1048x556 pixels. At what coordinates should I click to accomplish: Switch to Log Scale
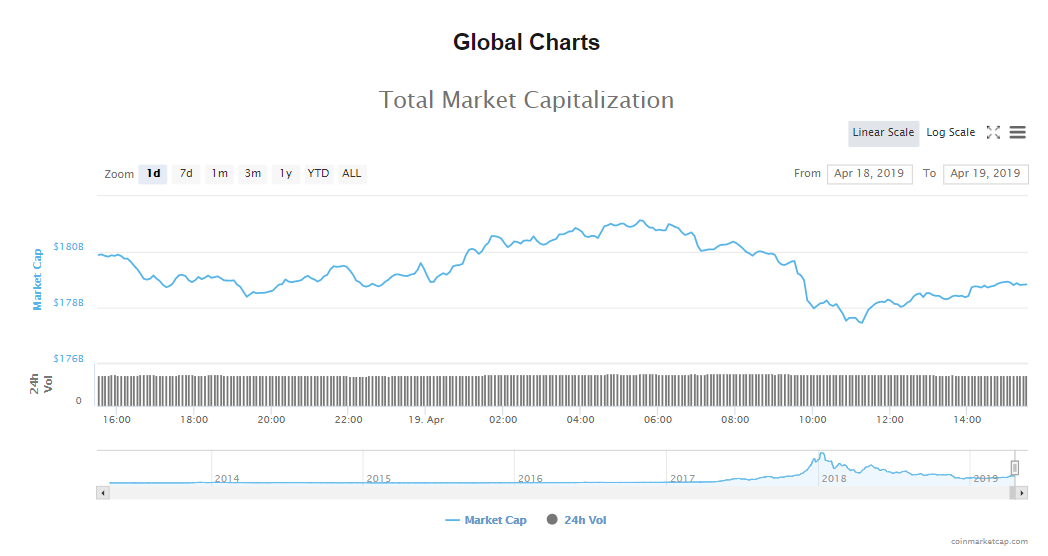[950, 132]
